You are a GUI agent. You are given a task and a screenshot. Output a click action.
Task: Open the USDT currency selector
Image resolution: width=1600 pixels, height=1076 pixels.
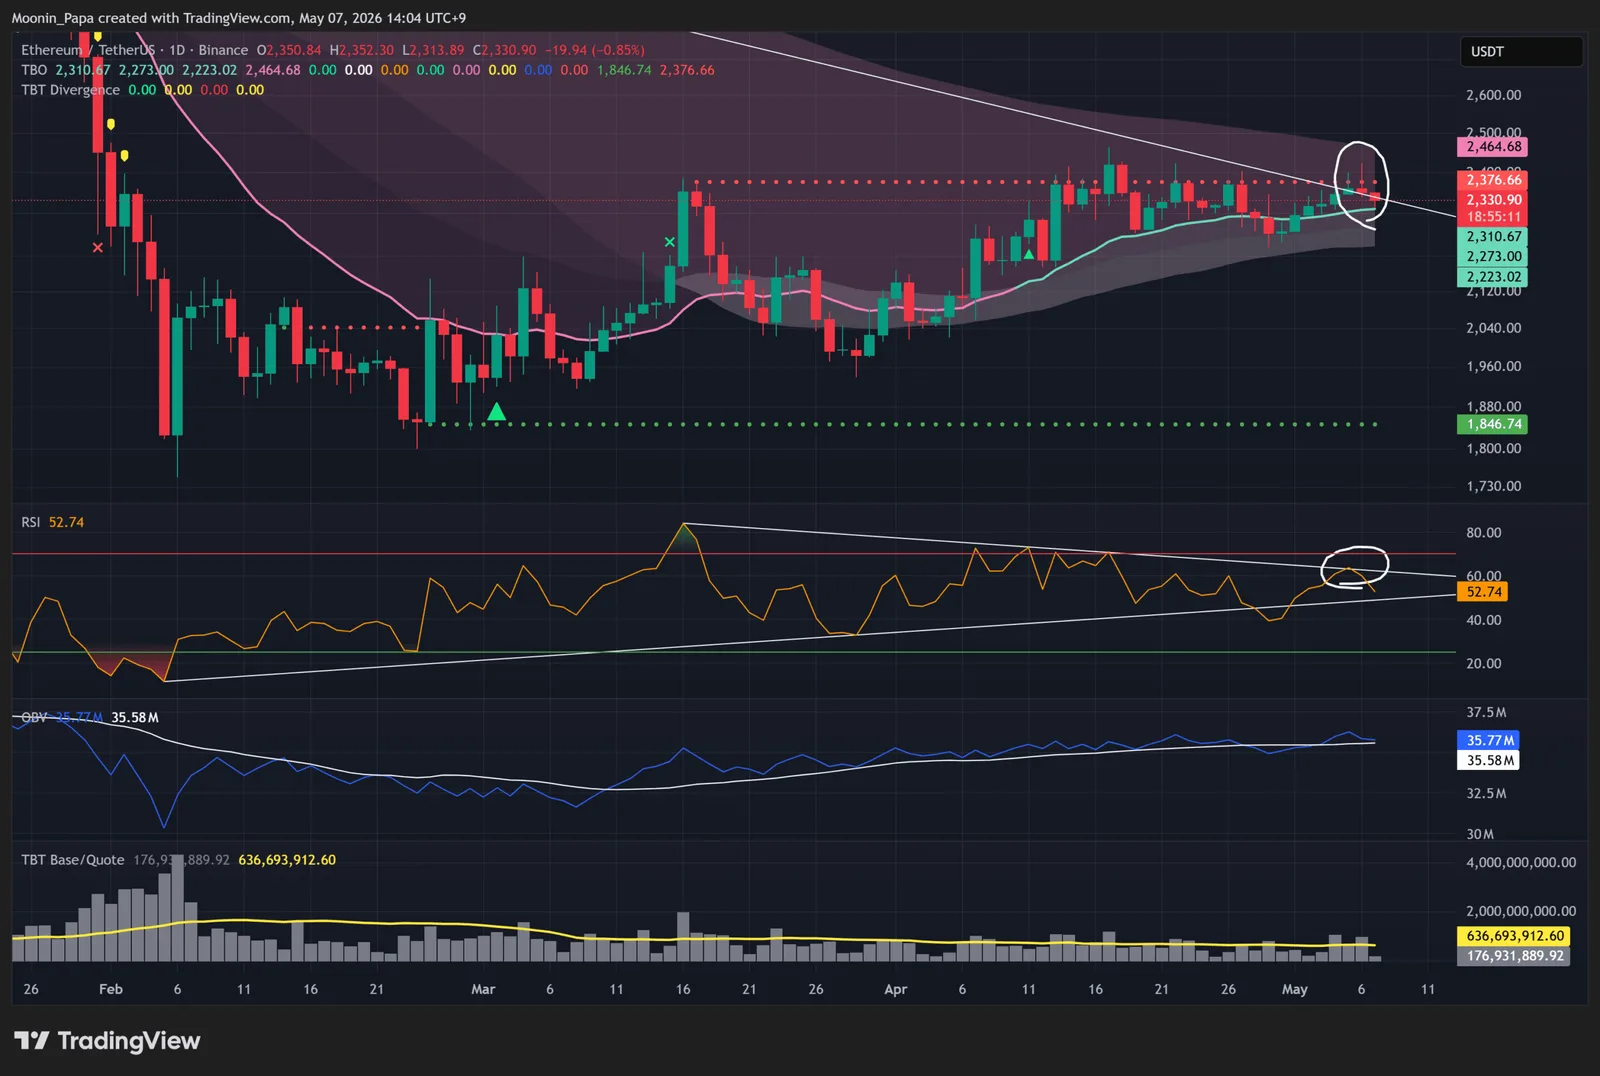(1521, 51)
